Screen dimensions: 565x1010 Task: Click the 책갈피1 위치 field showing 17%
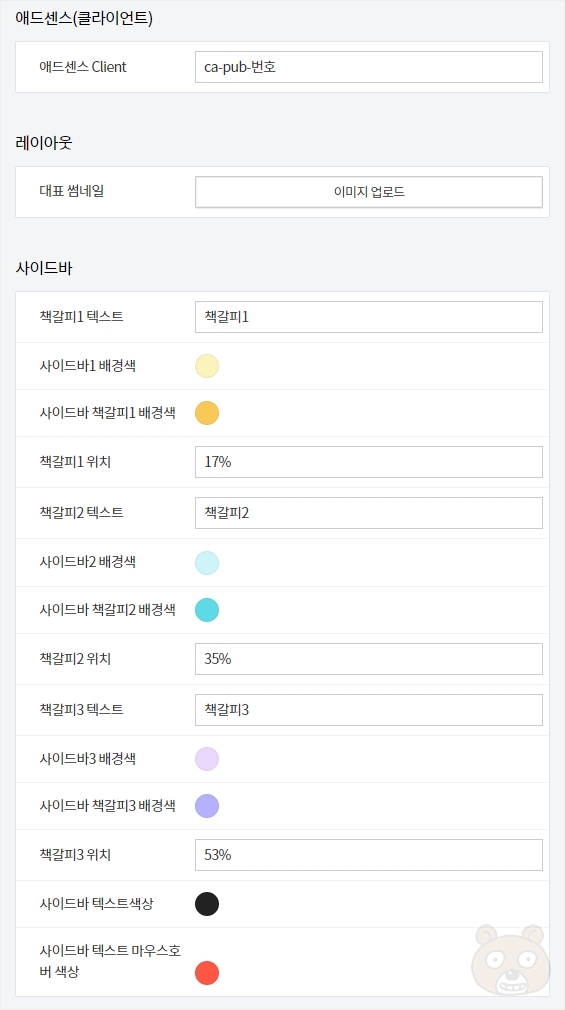click(369, 462)
